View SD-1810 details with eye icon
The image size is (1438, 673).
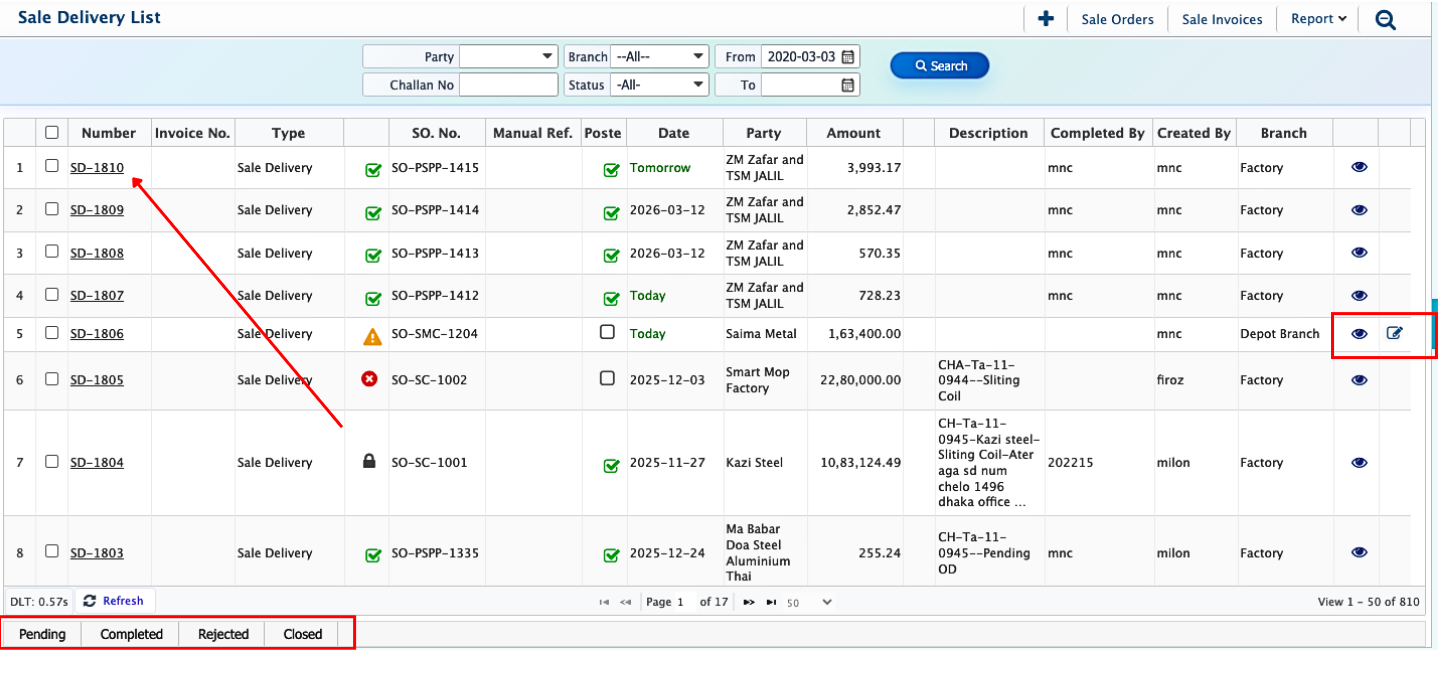[1358, 168]
